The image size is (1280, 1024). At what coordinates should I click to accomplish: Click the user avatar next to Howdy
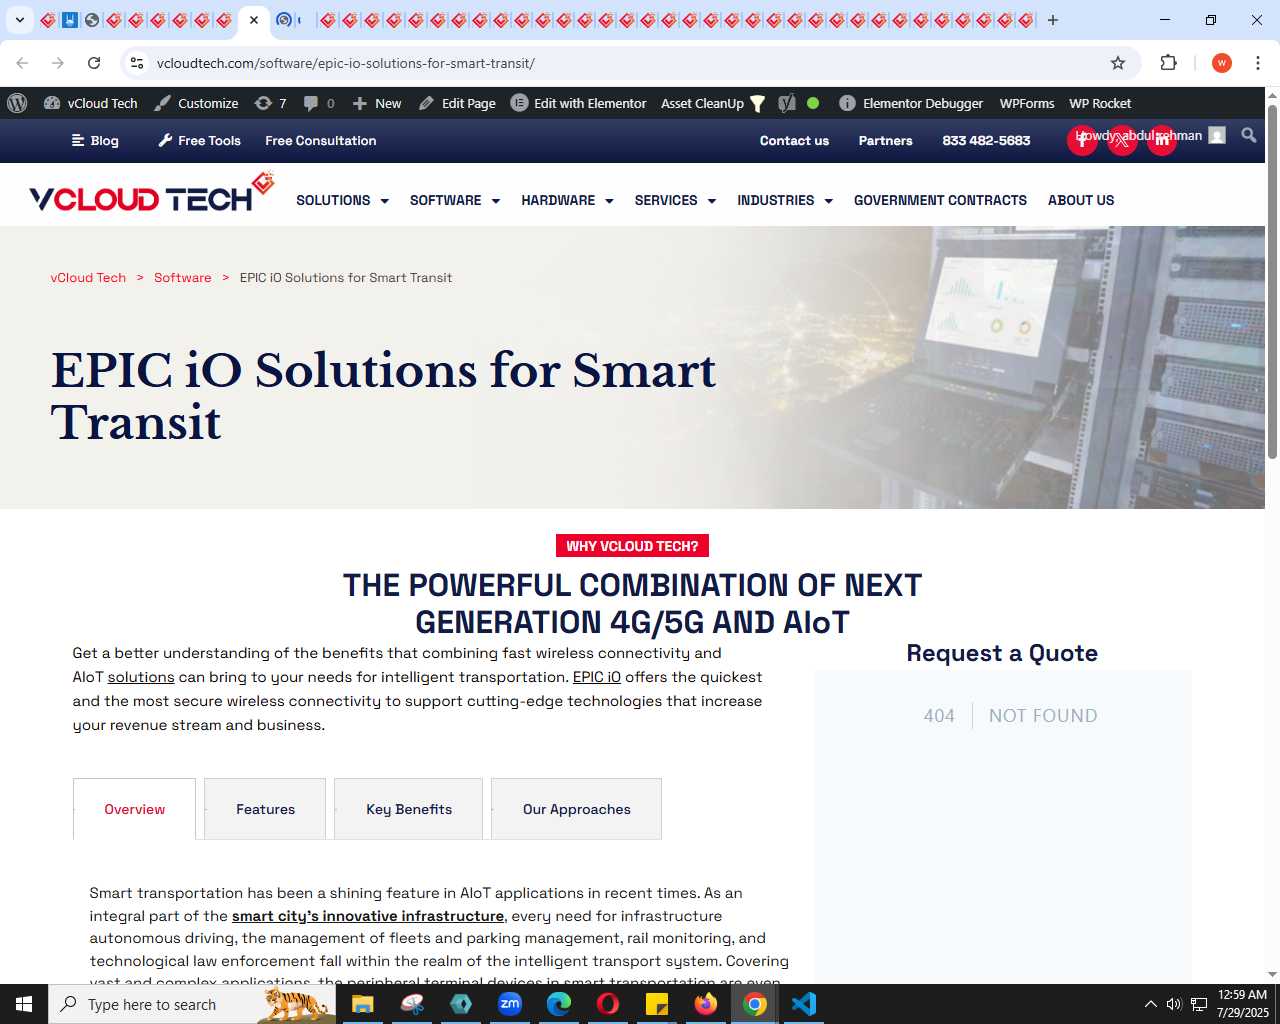point(1217,135)
